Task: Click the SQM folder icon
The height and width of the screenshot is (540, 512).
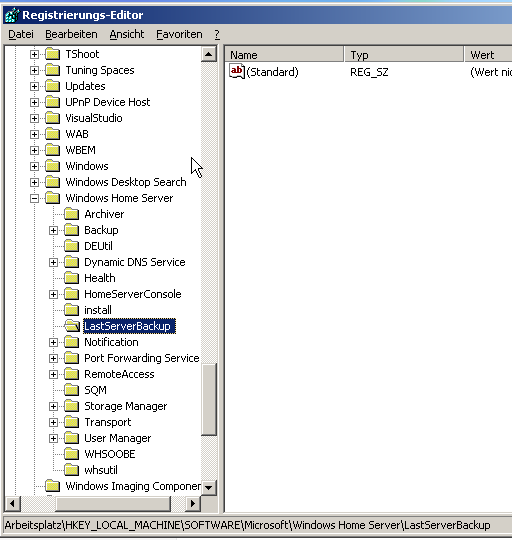Action: pos(72,390)
